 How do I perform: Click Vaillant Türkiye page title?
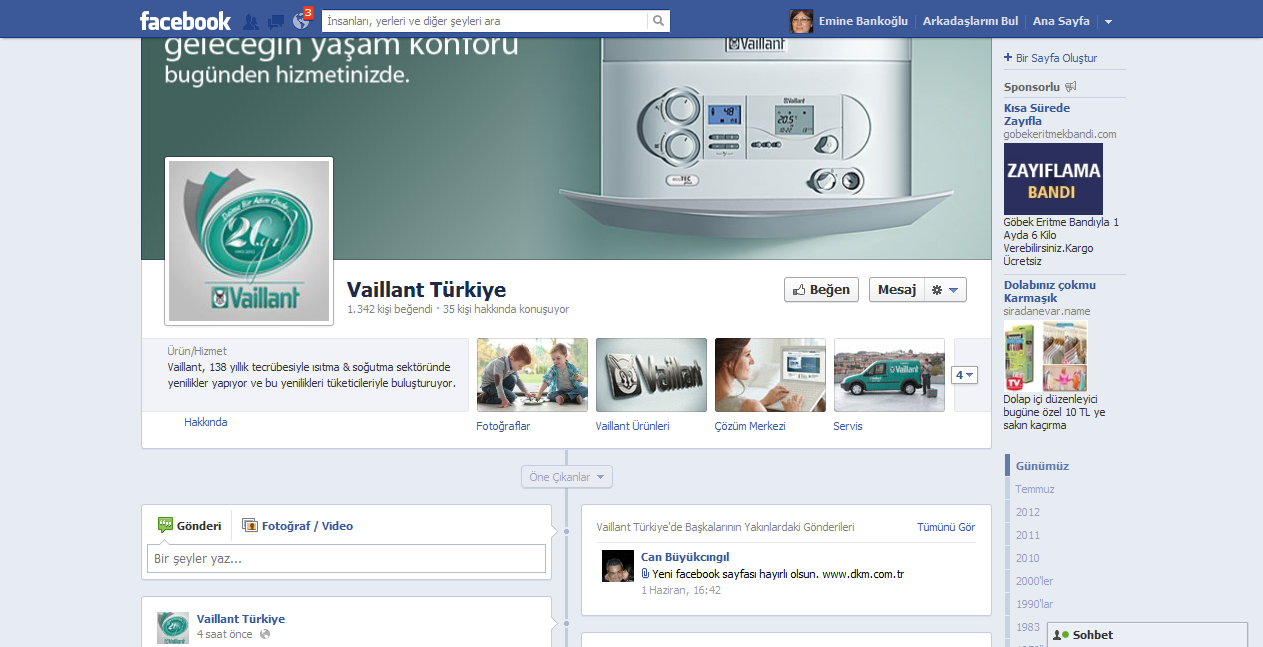(x=426, y=290)
